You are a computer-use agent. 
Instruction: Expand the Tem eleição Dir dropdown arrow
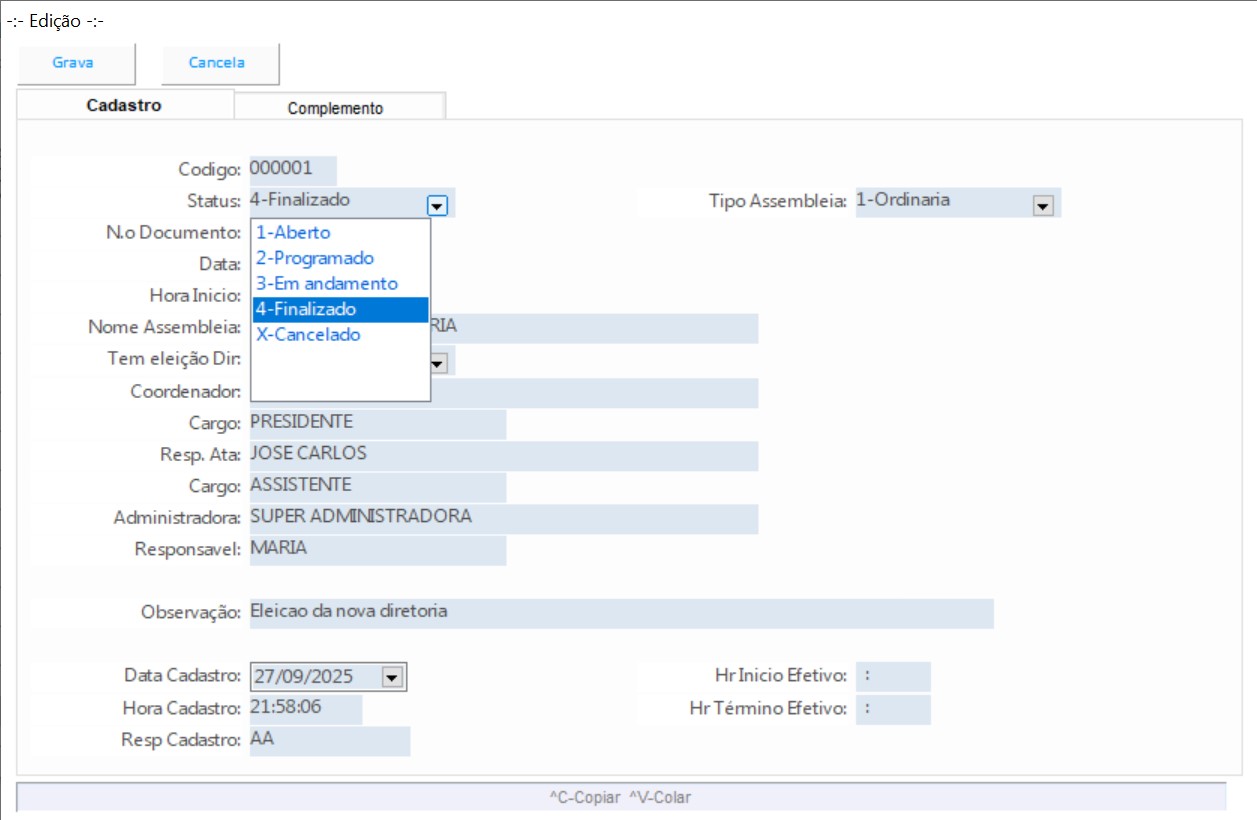coord(438,363)
